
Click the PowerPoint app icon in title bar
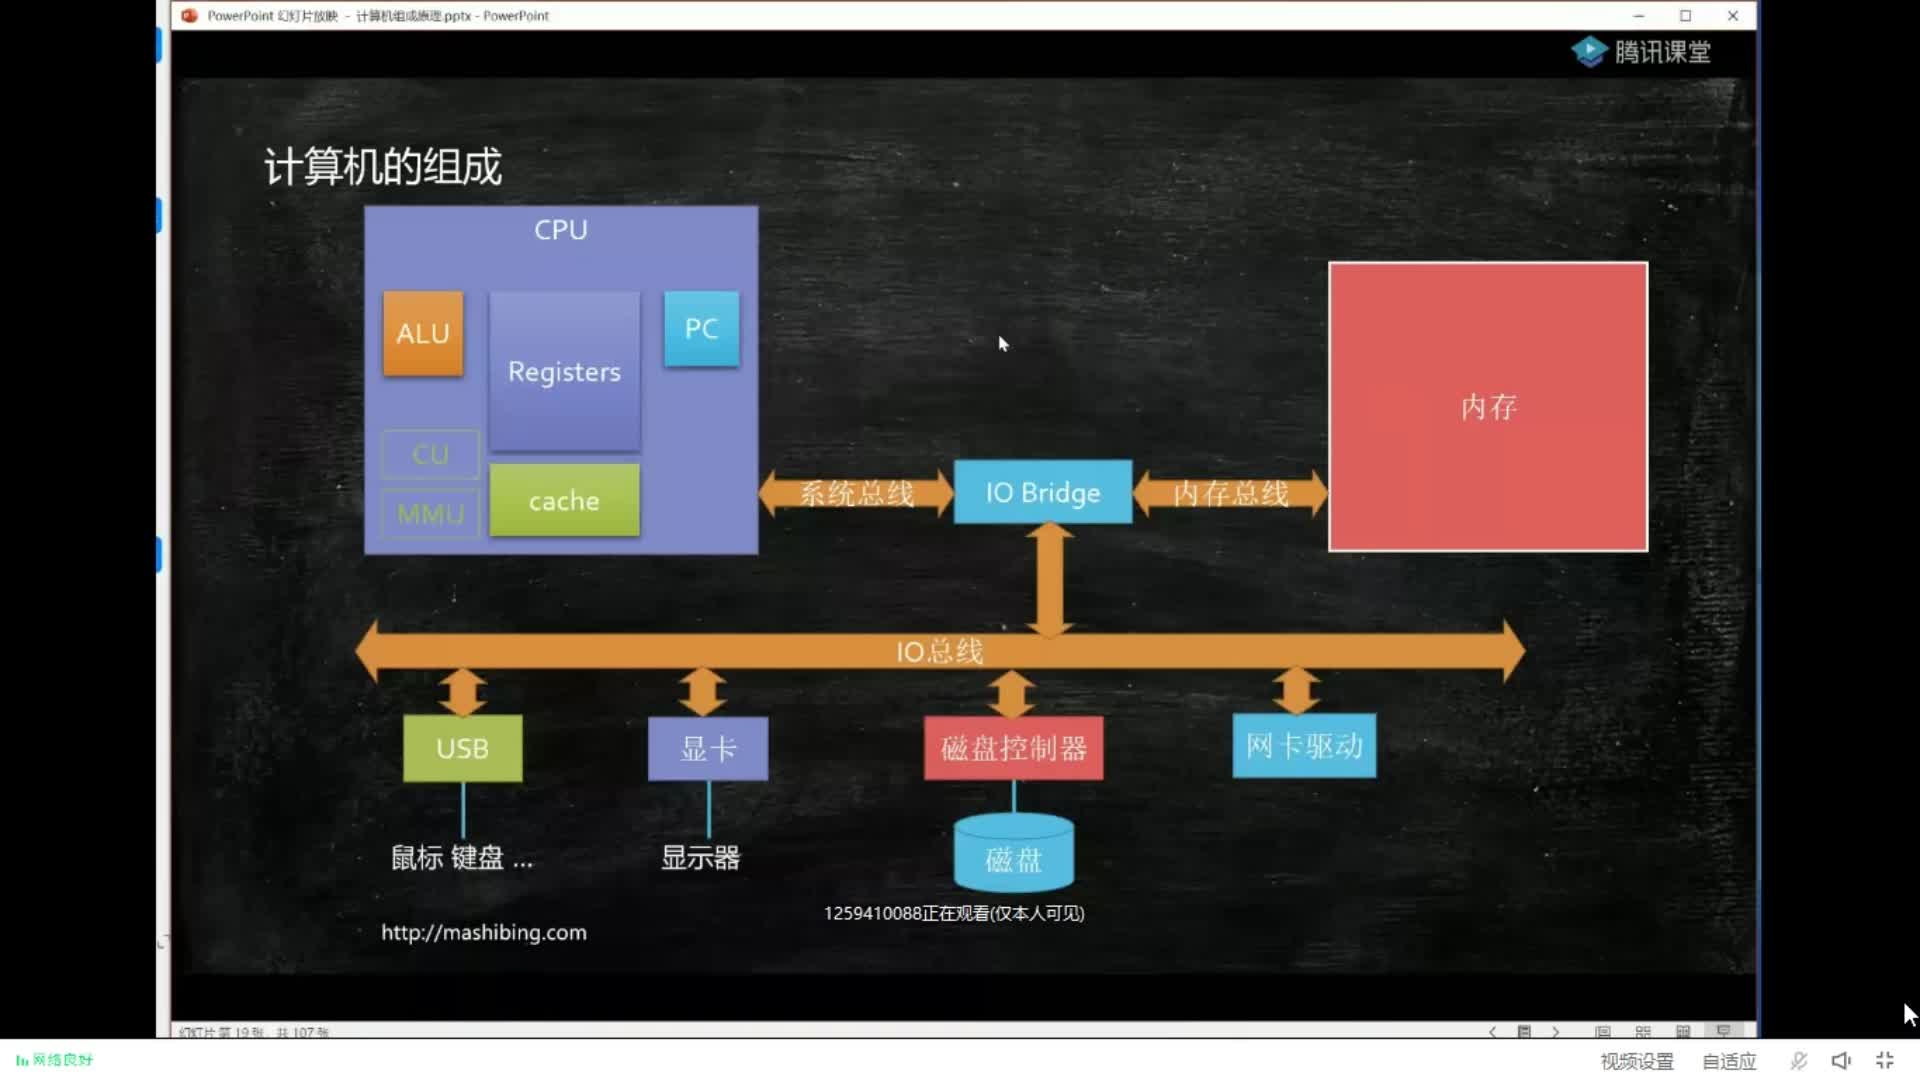[189, 15]
